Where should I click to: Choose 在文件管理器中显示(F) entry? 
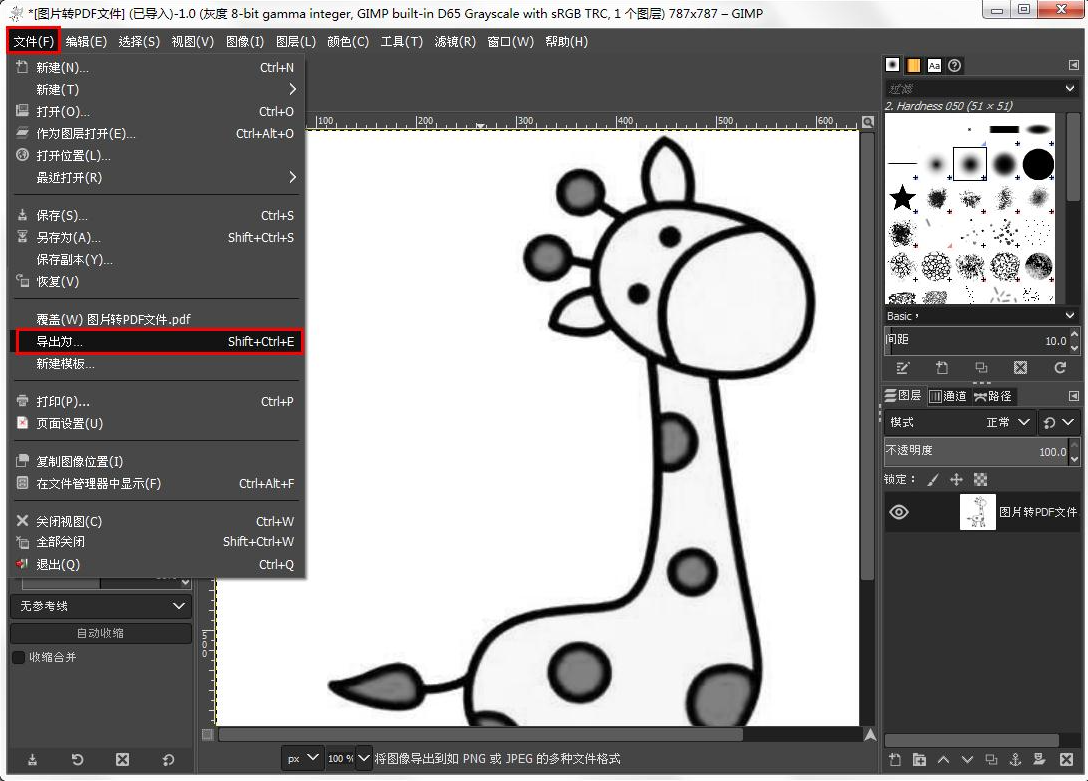click(x=157, y=483)
